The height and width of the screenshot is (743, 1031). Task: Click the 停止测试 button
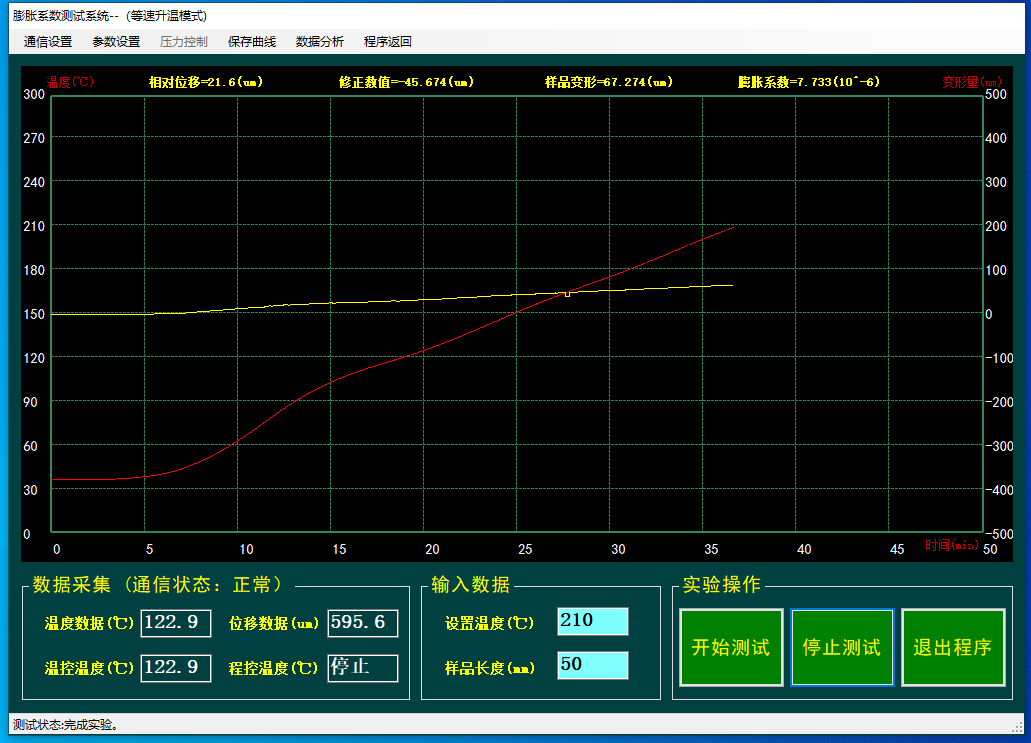(x=842, y=648)
